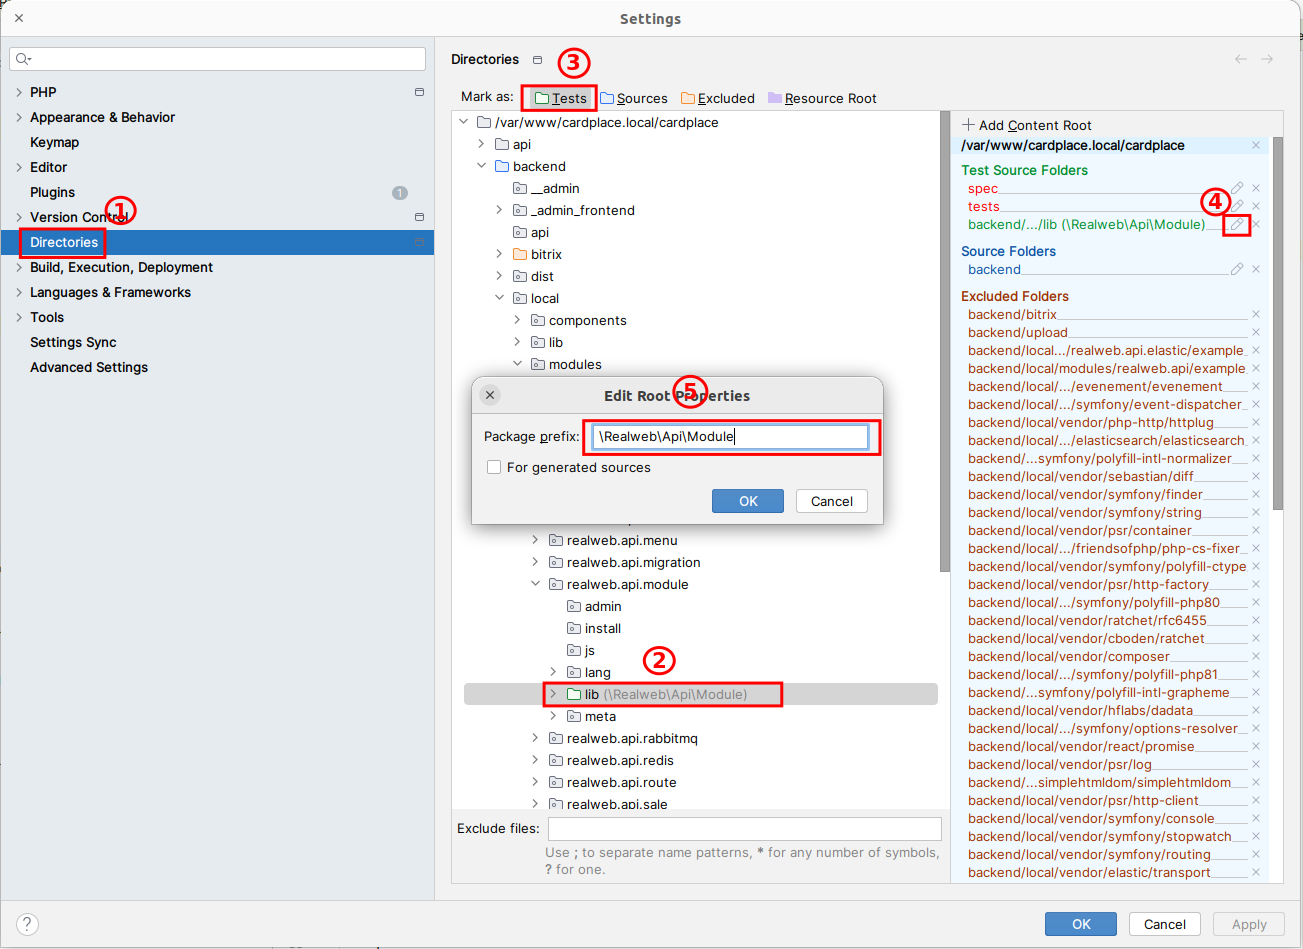Remove backend/bitrix from Excluded Folders

[1256, 314]
